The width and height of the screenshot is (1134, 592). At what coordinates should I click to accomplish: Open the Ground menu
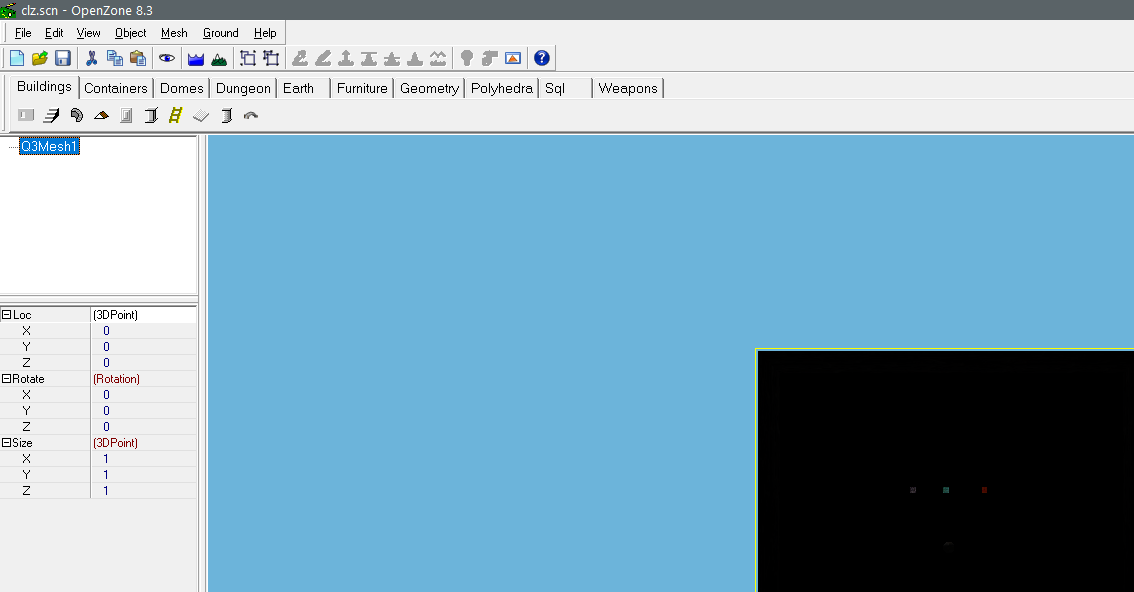coord(220,33)
